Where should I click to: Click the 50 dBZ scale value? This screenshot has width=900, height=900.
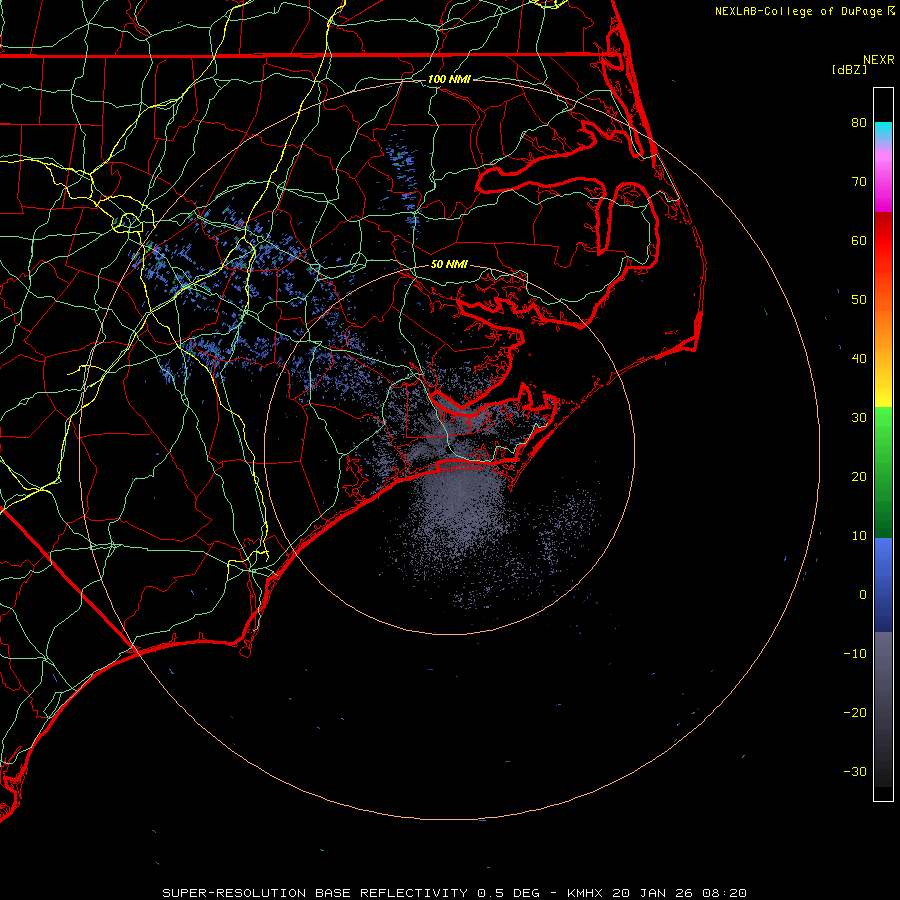(859, 300)
